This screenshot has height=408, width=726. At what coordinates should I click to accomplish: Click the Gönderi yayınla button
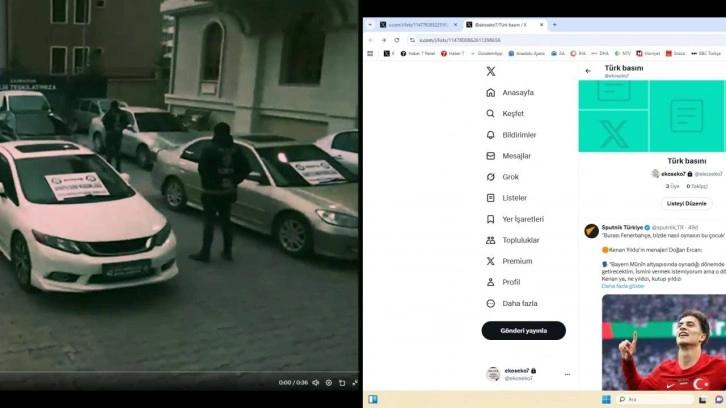pos(523,330)
